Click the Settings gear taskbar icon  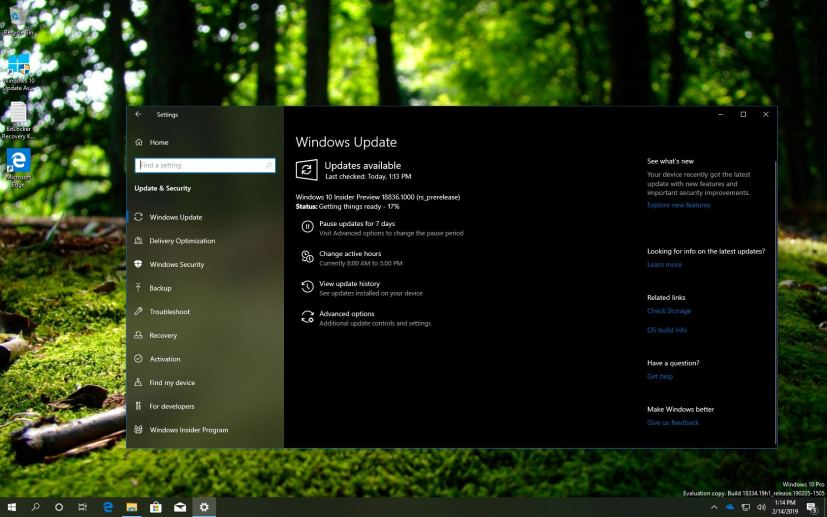coord(204,507)
